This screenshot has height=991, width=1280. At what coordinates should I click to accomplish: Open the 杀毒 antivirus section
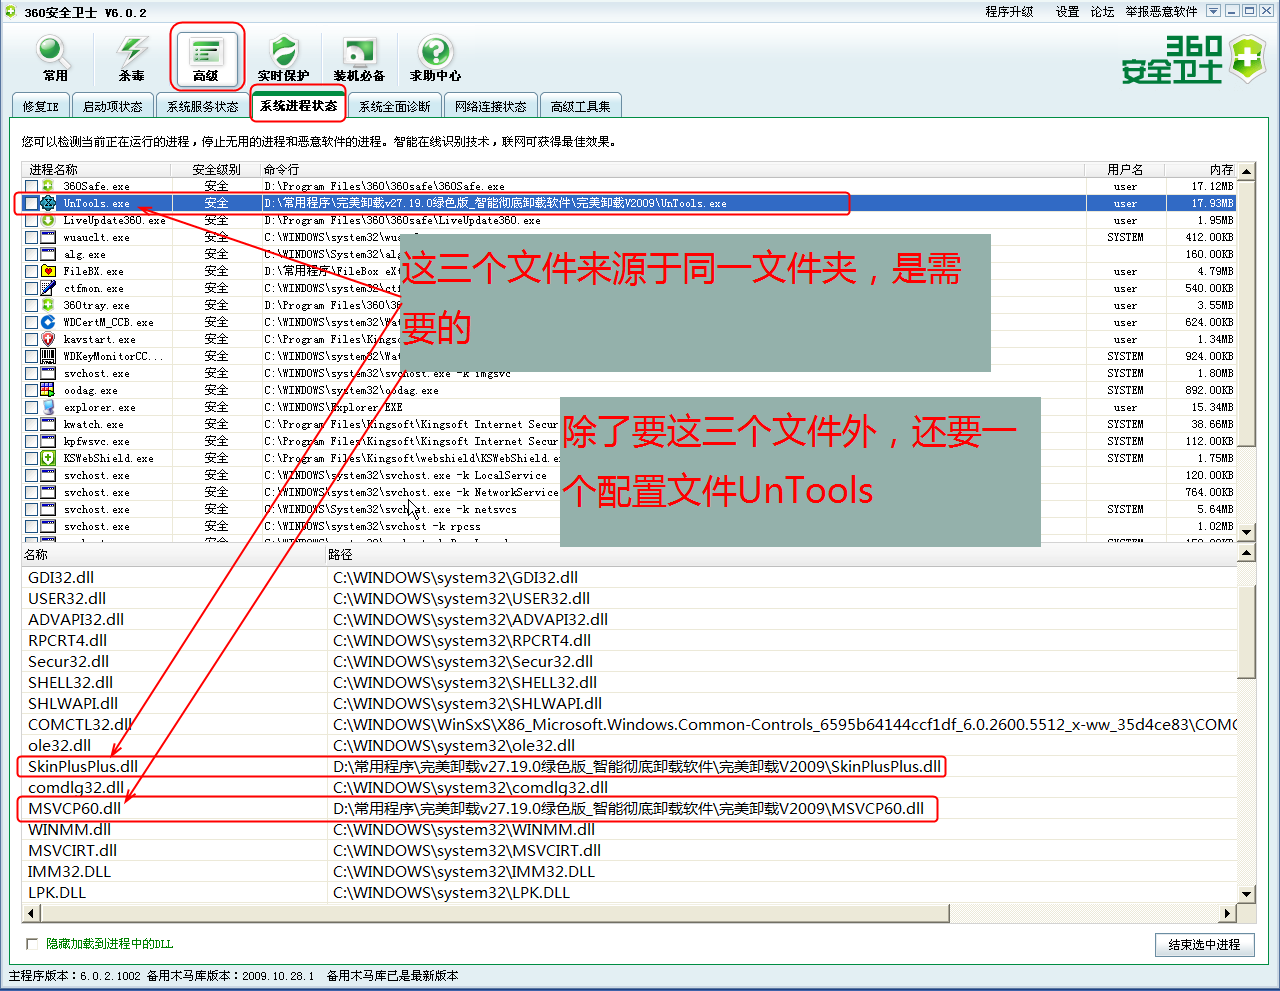coord(131,58)
